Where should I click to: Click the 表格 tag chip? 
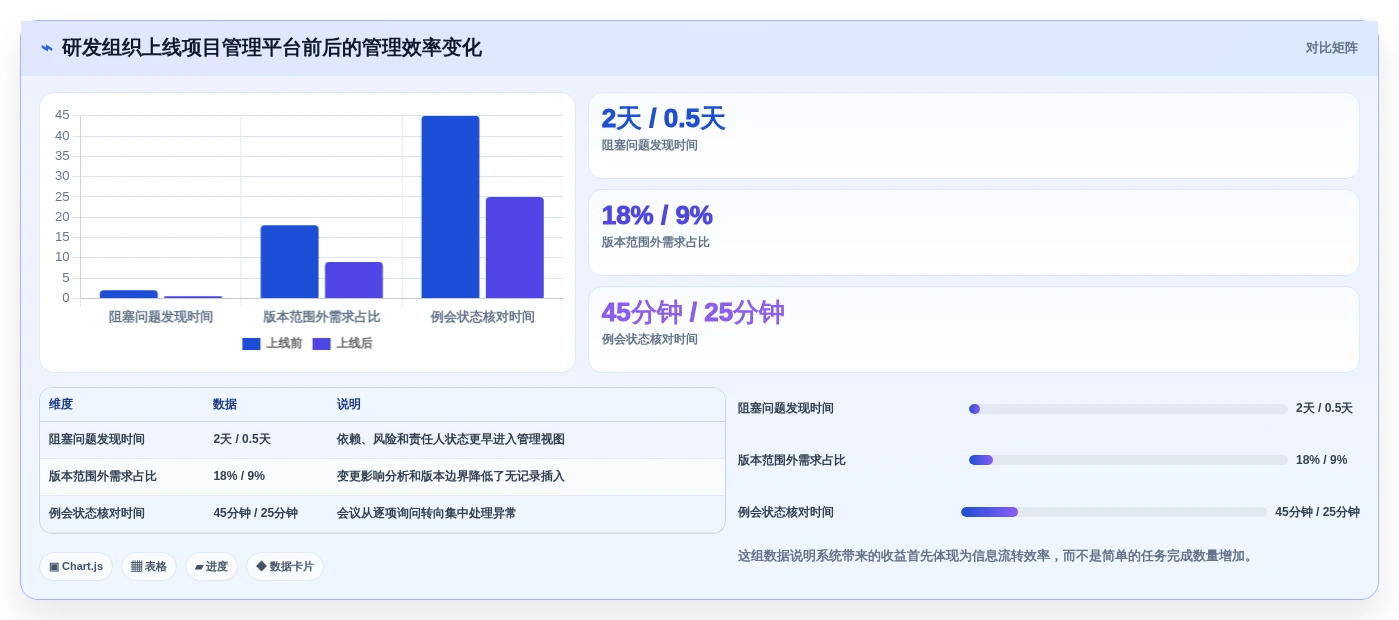(149, 566)
